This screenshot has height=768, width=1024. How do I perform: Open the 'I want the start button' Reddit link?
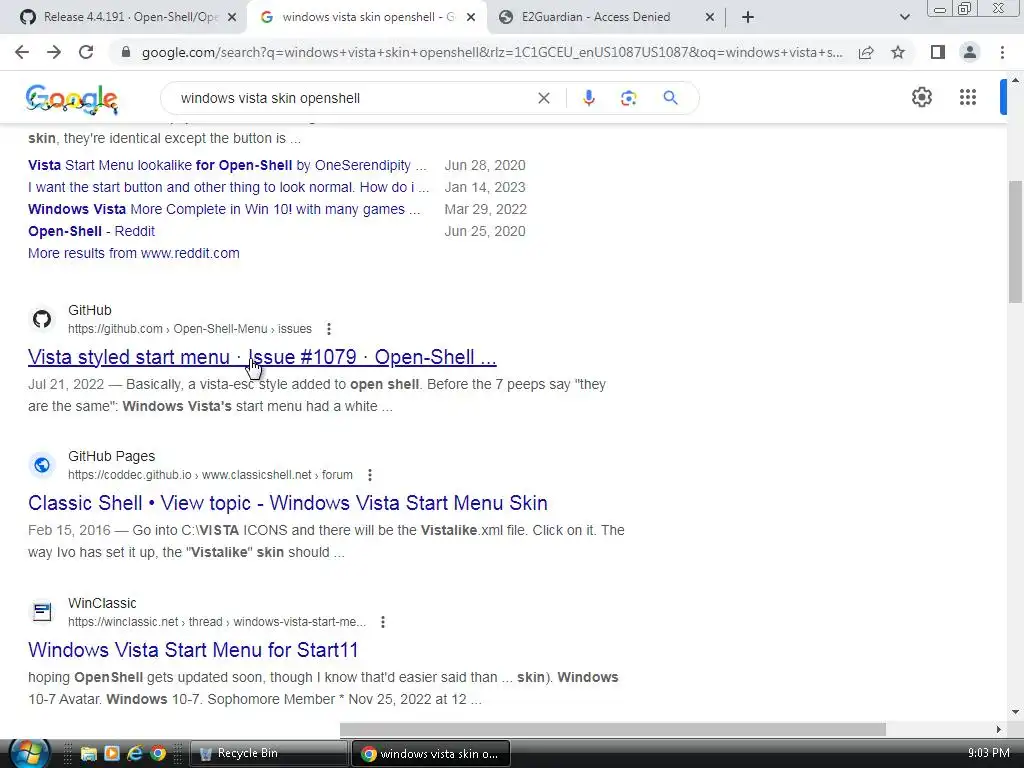(229, 187)
